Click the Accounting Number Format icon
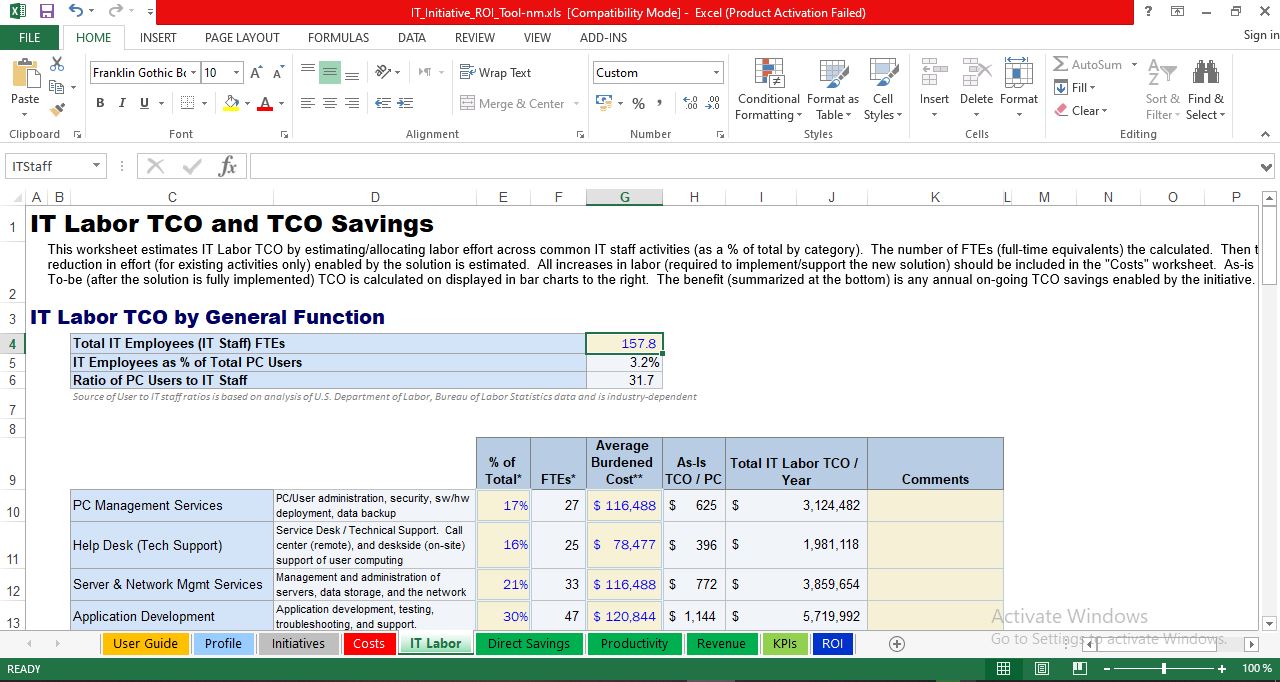The height and width of the screenshot is (682, 1280). [x=604, y=103]
